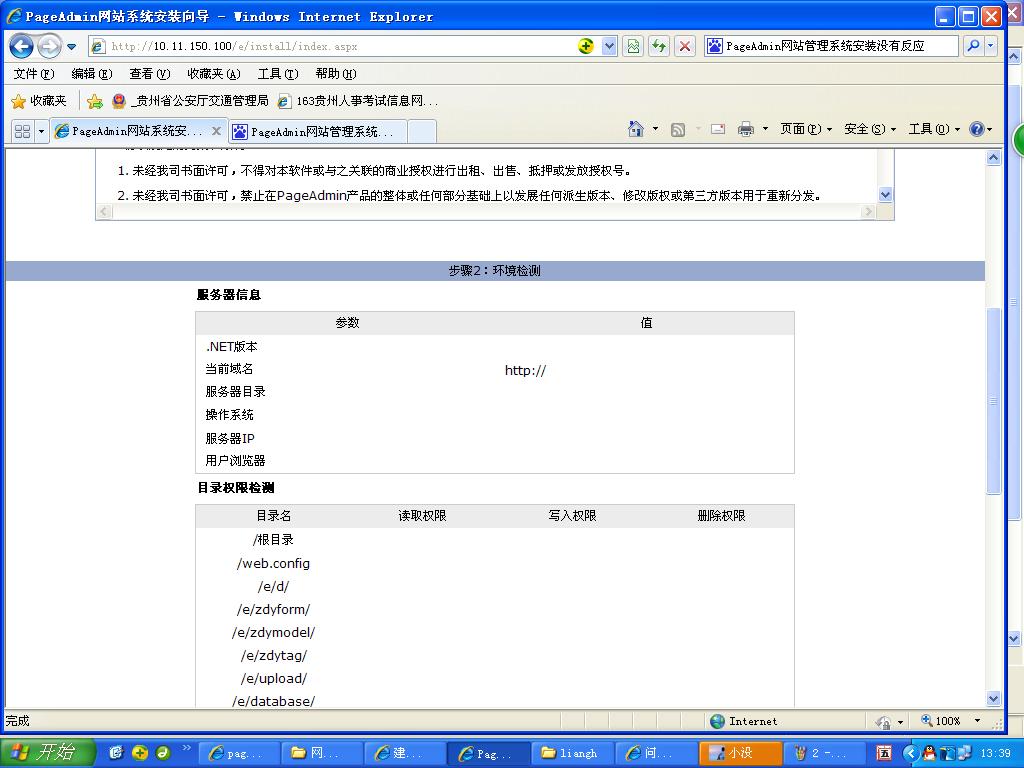Click the license box scroll left arrow
1024x768 pixels.
(x=104, y=212)
